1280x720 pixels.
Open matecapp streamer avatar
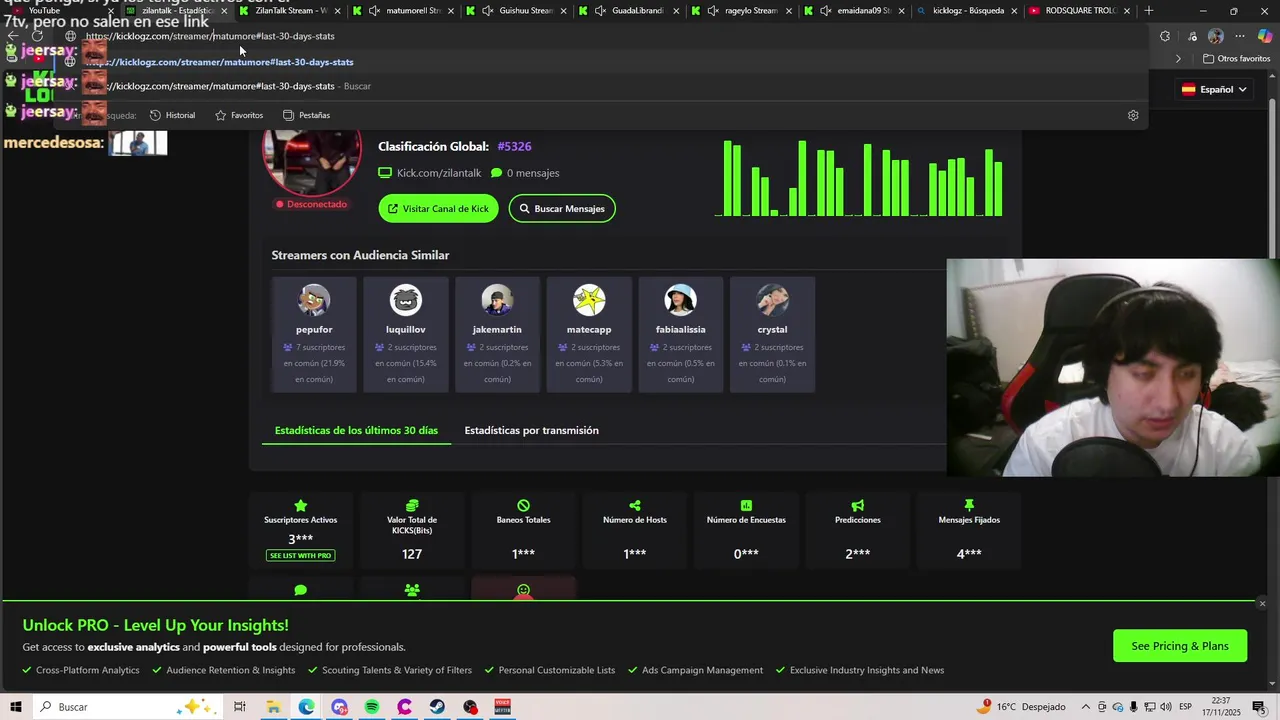589,300
